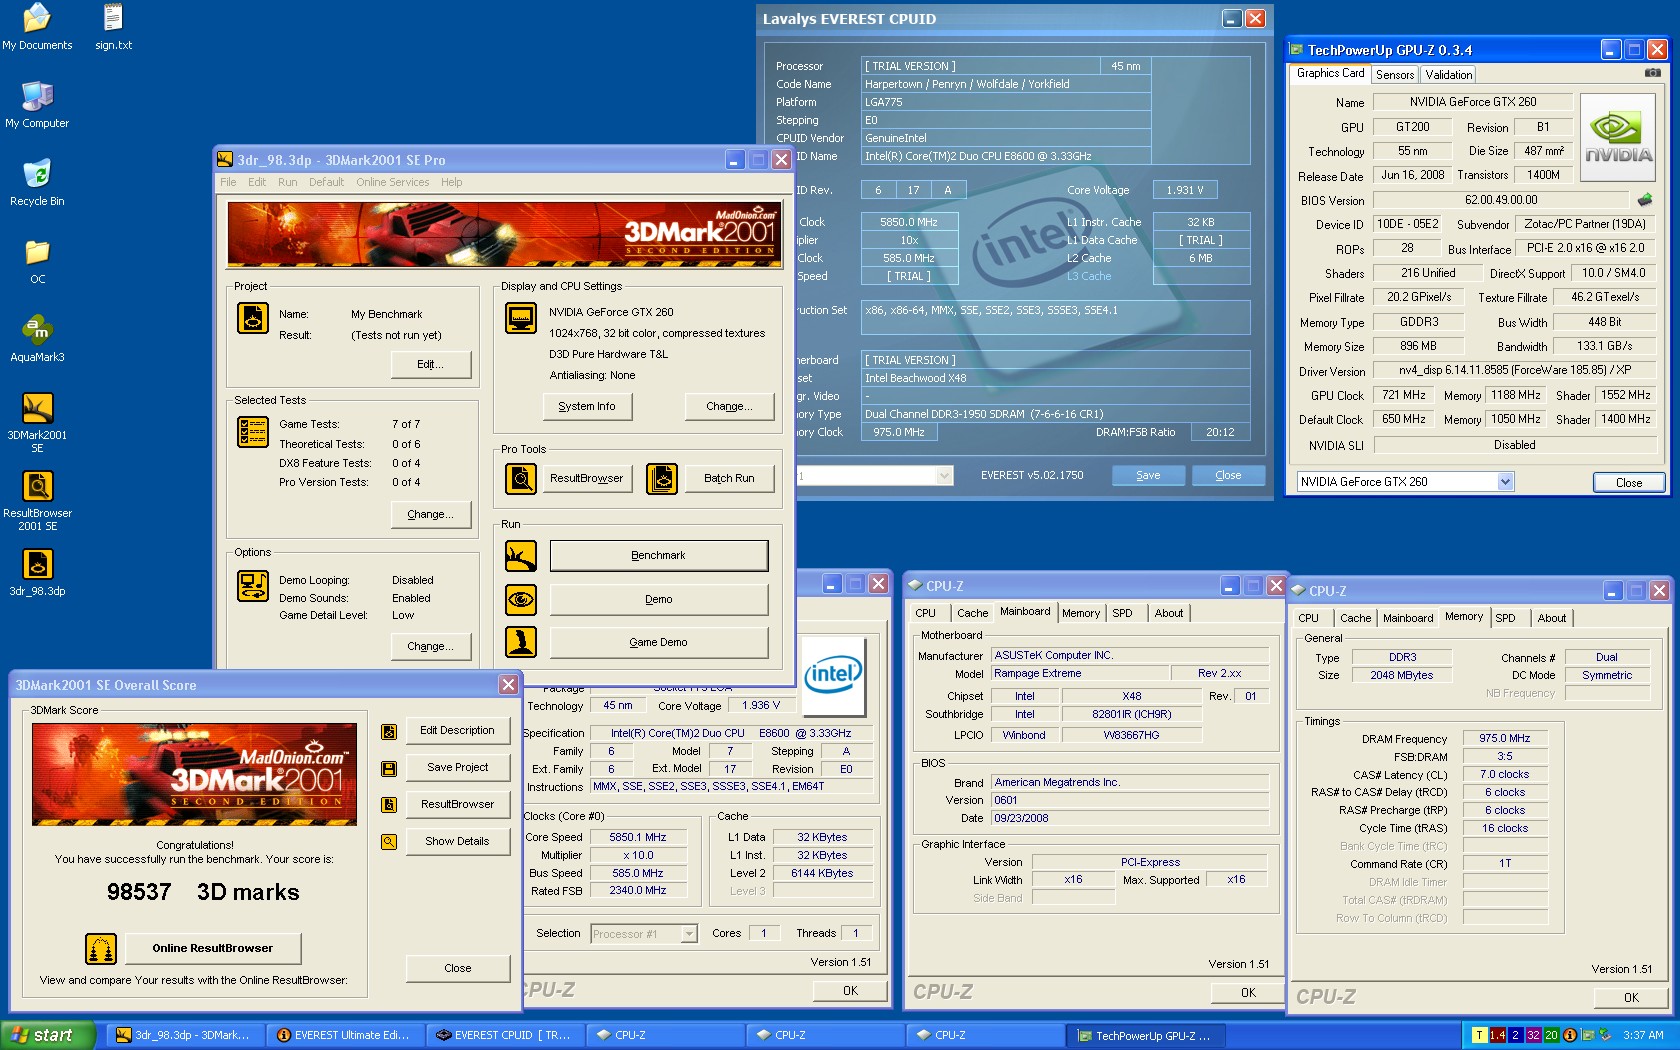Click the Options icon in 3DMark2001
Image resolution: width=1680 pixels, height=1050 pixels.
pyautogui.click(x=253, y=586)
